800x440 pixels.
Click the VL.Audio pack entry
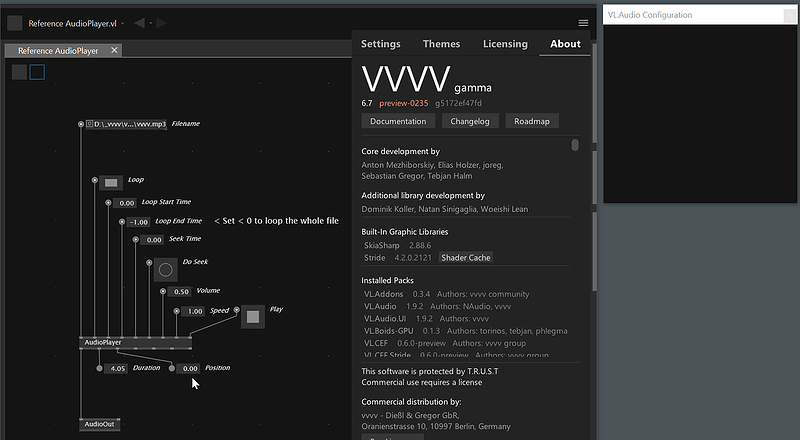pyautogui.click(x=437, y=306)
